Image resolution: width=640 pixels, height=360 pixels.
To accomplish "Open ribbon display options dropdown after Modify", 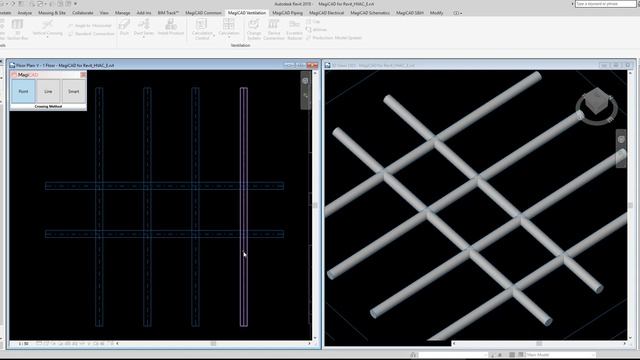I will (458, 13).
